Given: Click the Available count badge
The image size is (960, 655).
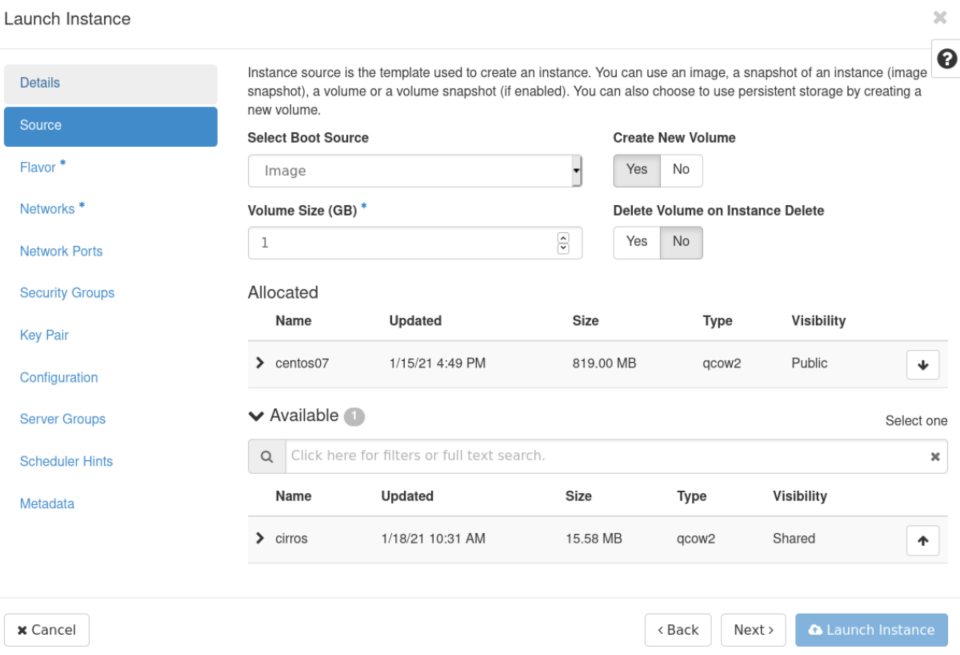Looking at the screenshot, I should click(x=354, y=416).
